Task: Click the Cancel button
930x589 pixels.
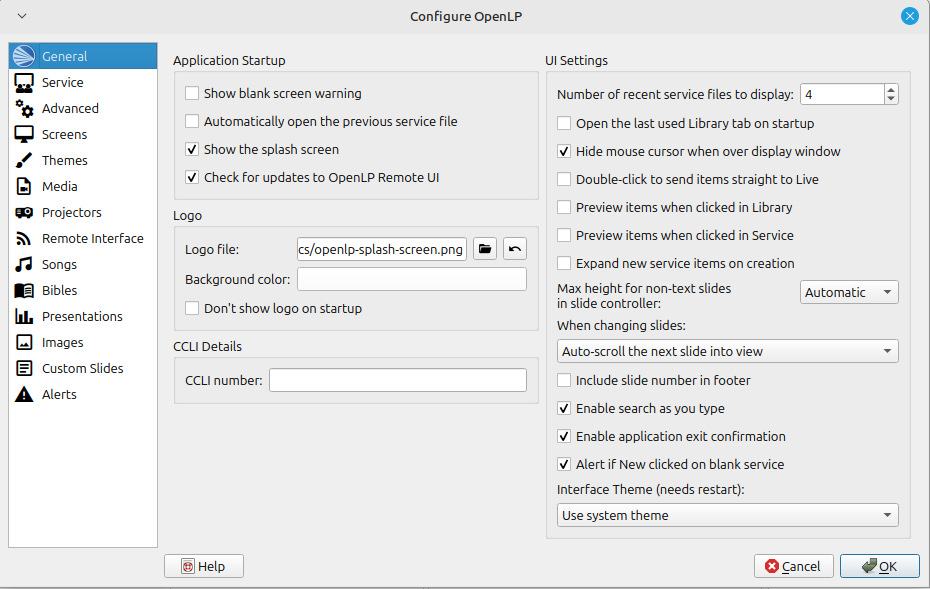Action: click(794, 567)
